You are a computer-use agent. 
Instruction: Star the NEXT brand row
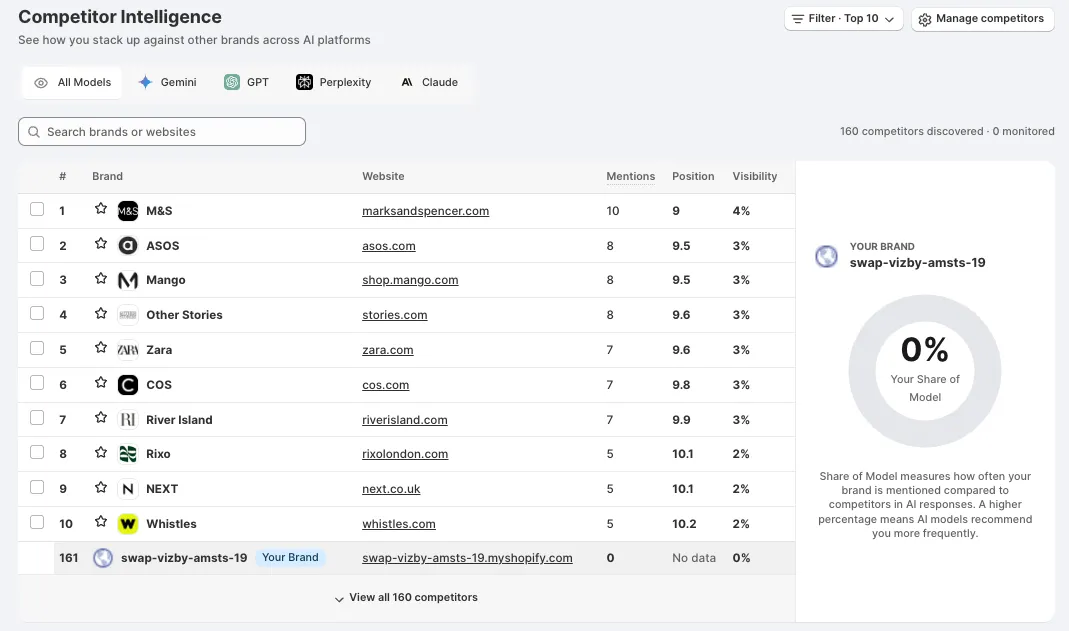[101, 487]
